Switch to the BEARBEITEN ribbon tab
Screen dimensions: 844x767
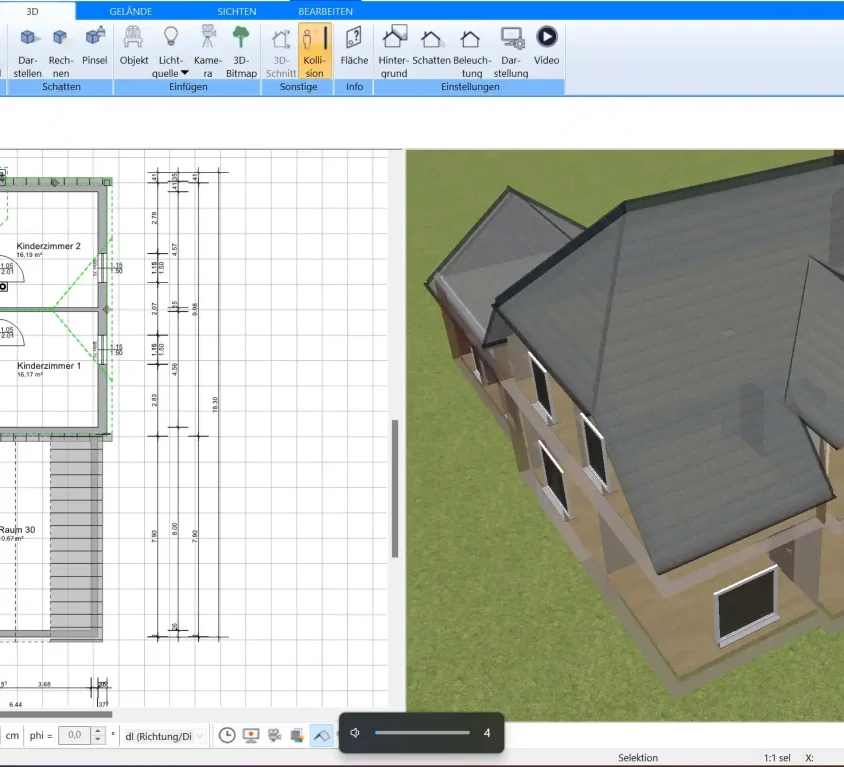(325, 11)
